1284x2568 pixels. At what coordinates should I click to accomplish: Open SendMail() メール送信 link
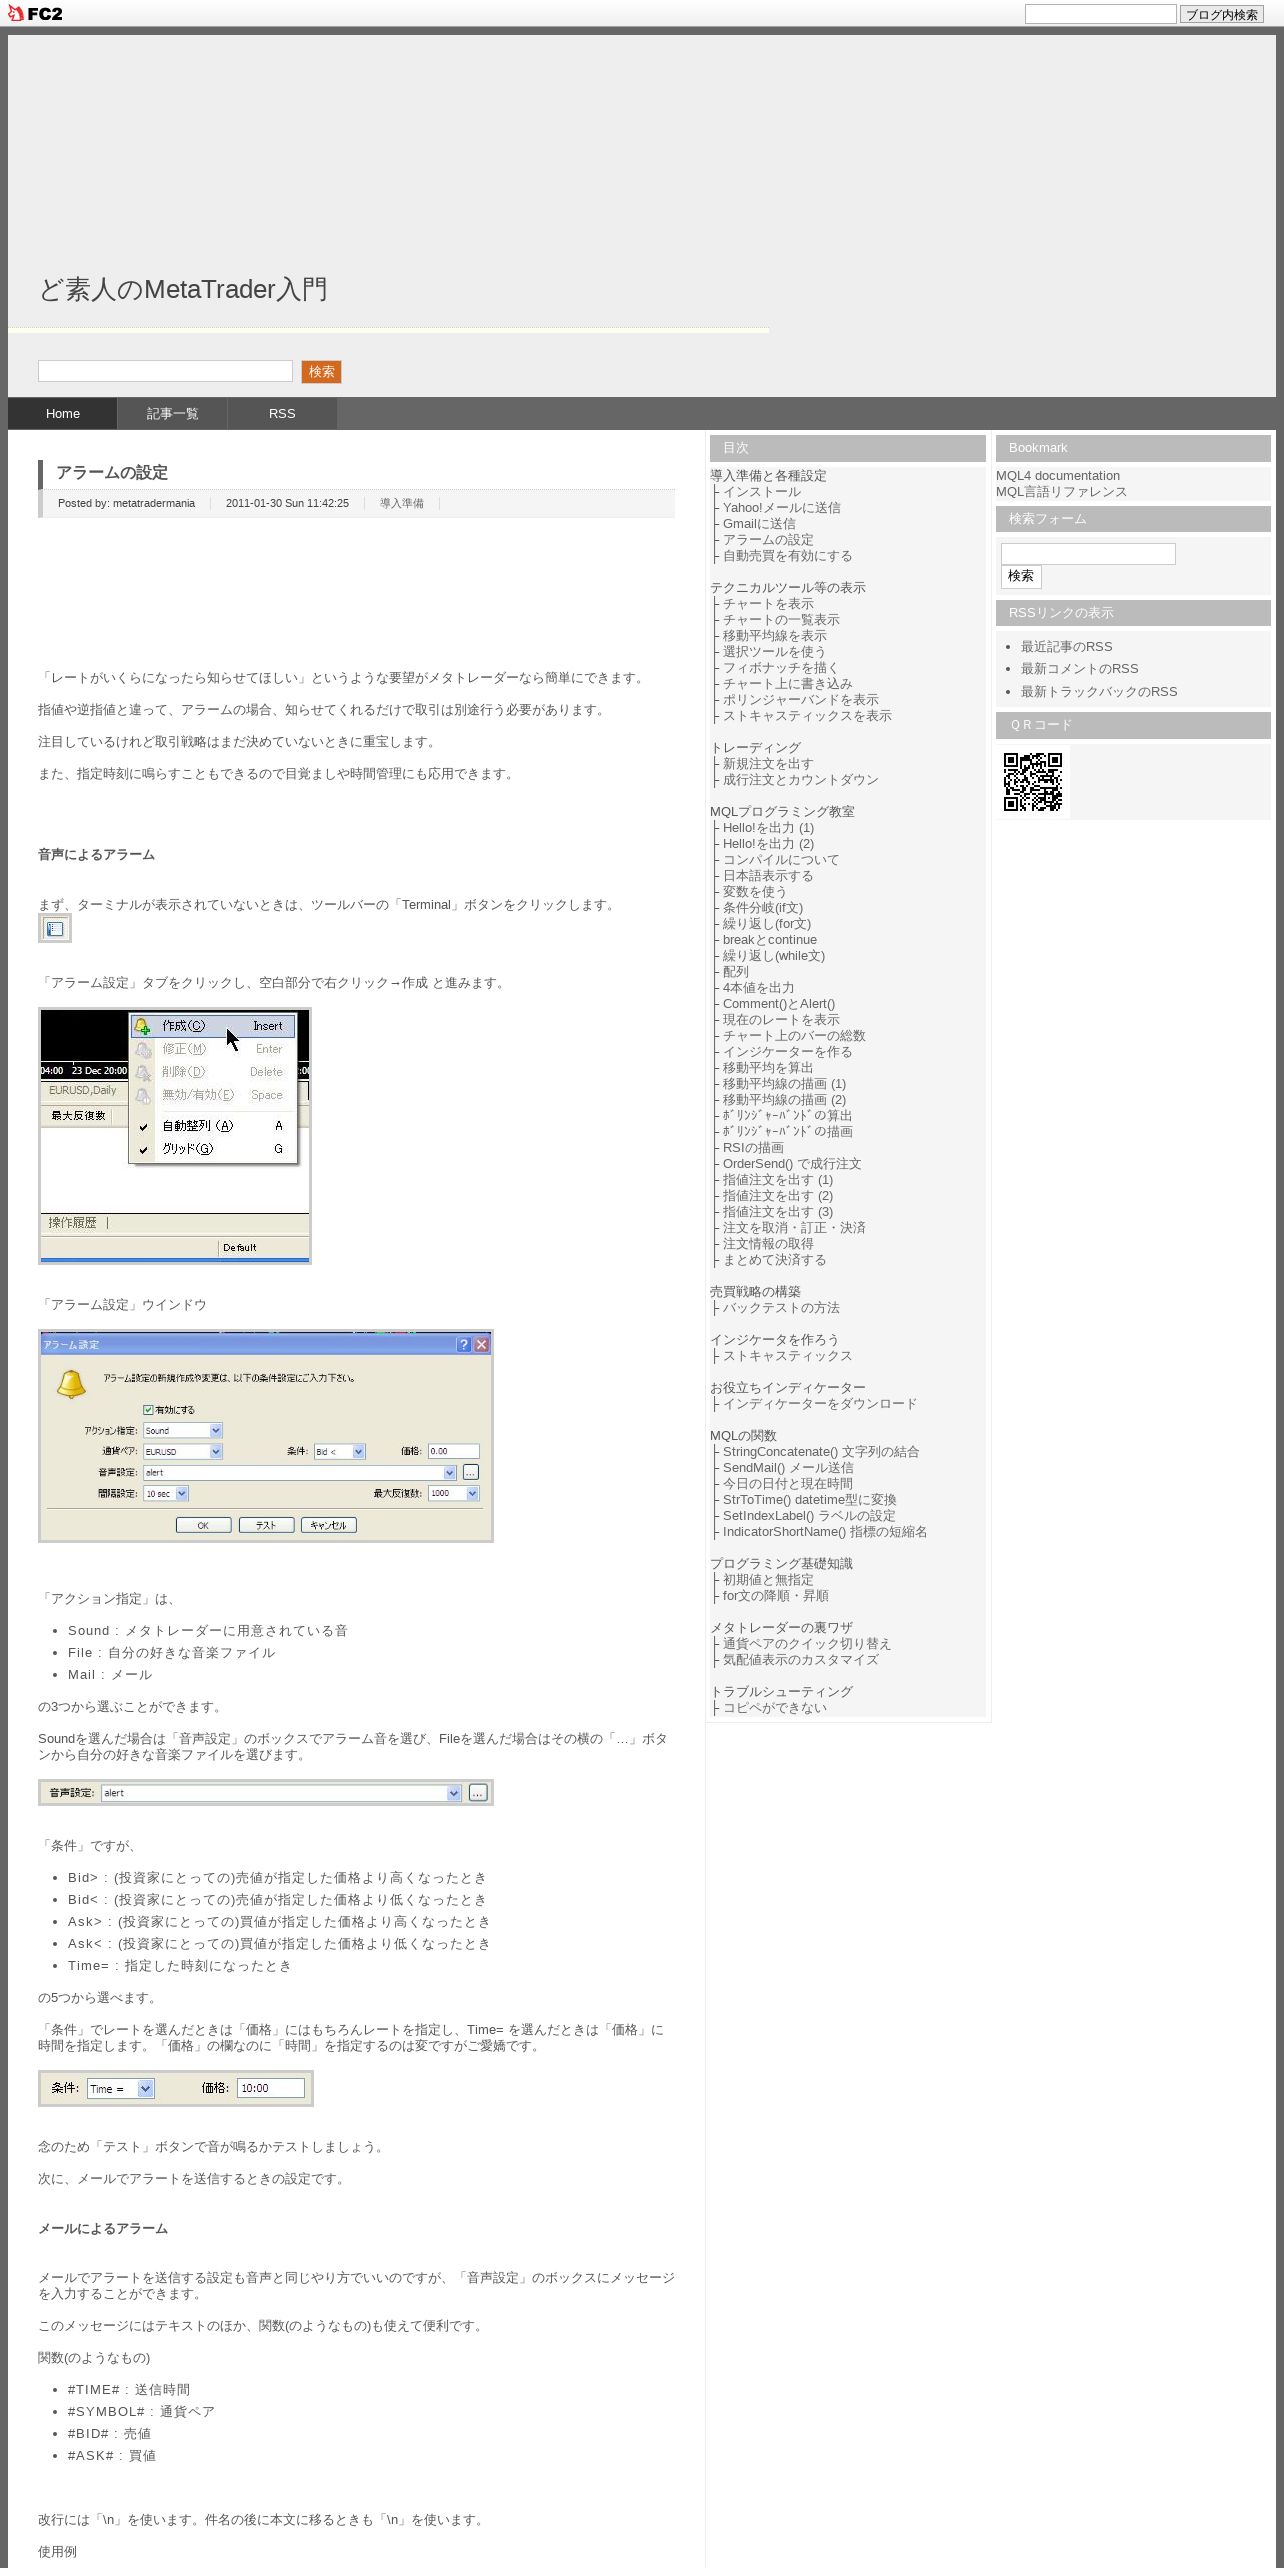(788, 1468)
